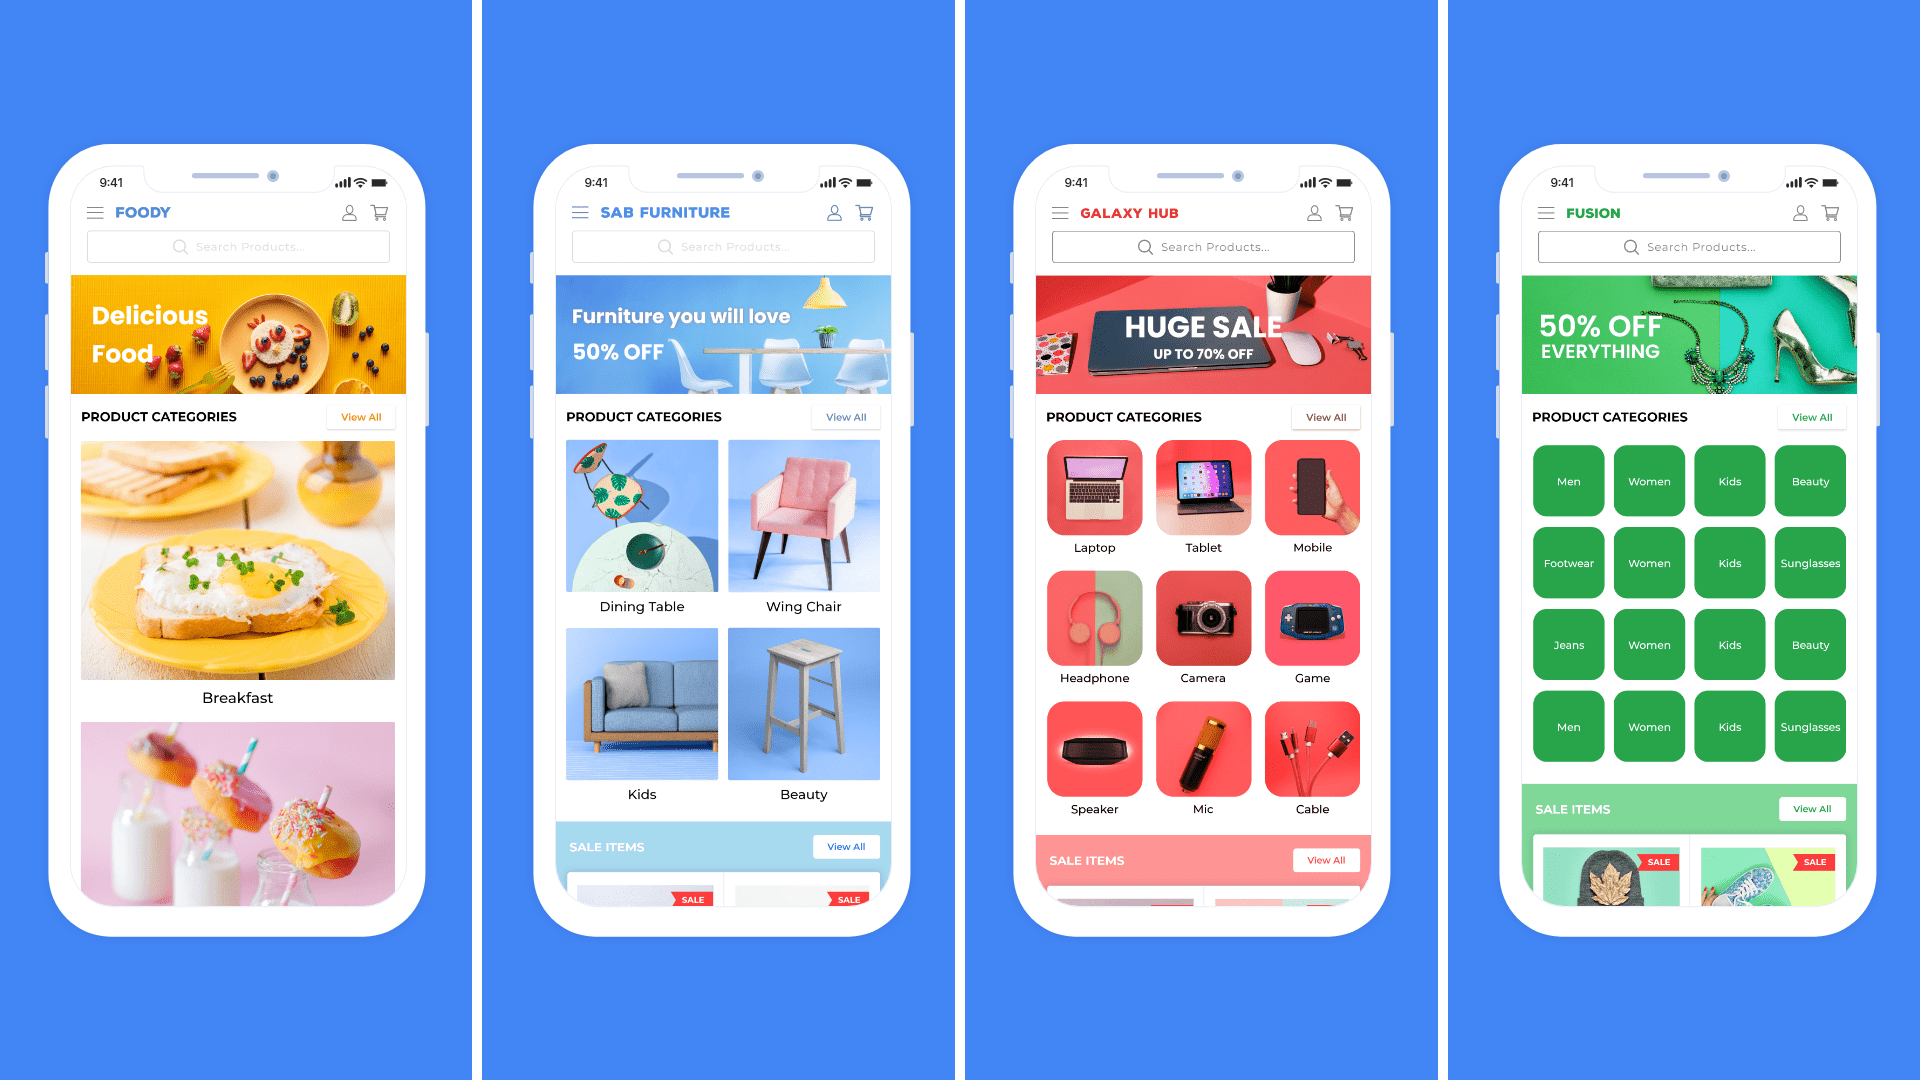The height and width of the screenshot is (1080, 1920).
Task: Click View All on SAB FURNITURE sale items
Action: (x=845, y=845)
